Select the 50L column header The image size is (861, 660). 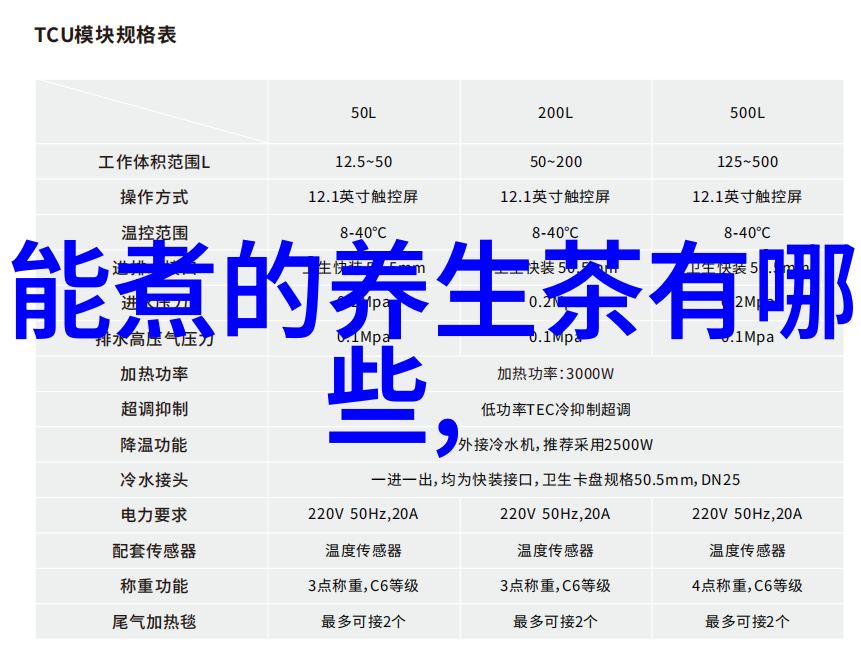363,113
